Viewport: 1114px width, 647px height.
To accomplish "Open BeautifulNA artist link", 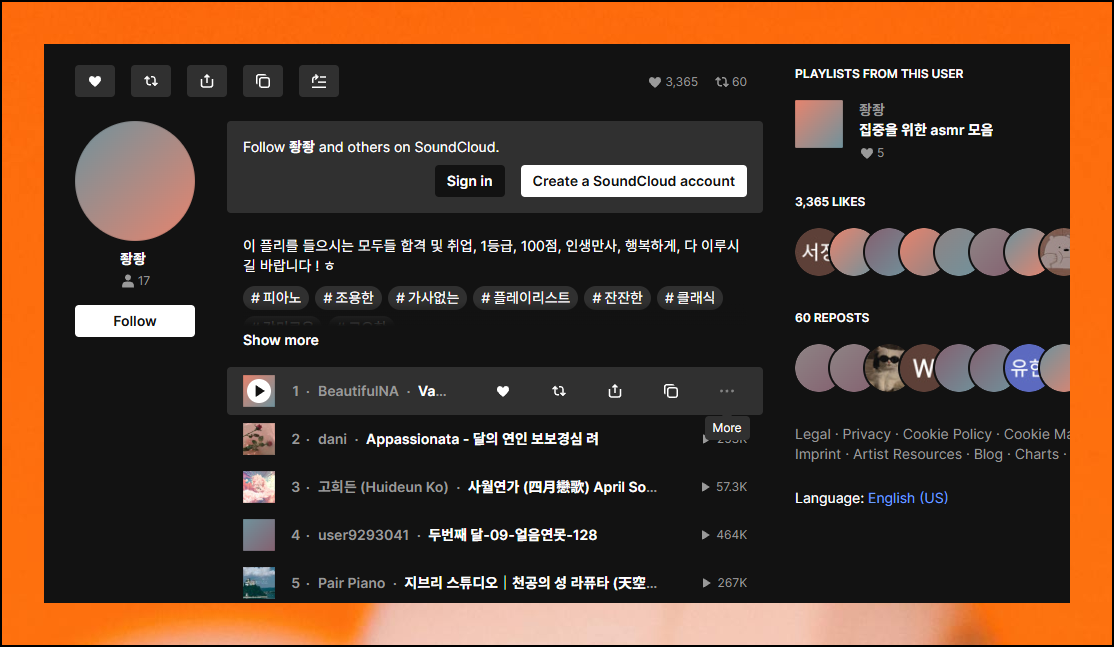I will tap(358, 391).
